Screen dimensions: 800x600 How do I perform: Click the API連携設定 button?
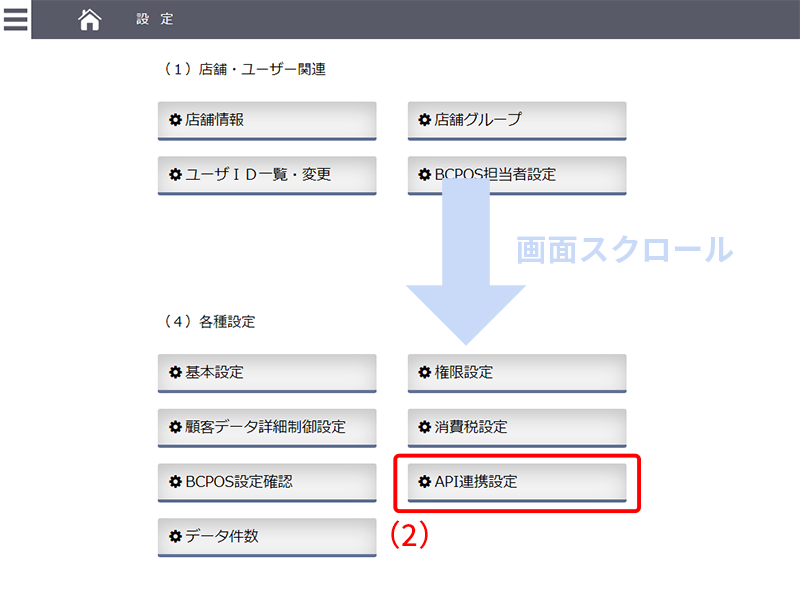coord(517,481)
